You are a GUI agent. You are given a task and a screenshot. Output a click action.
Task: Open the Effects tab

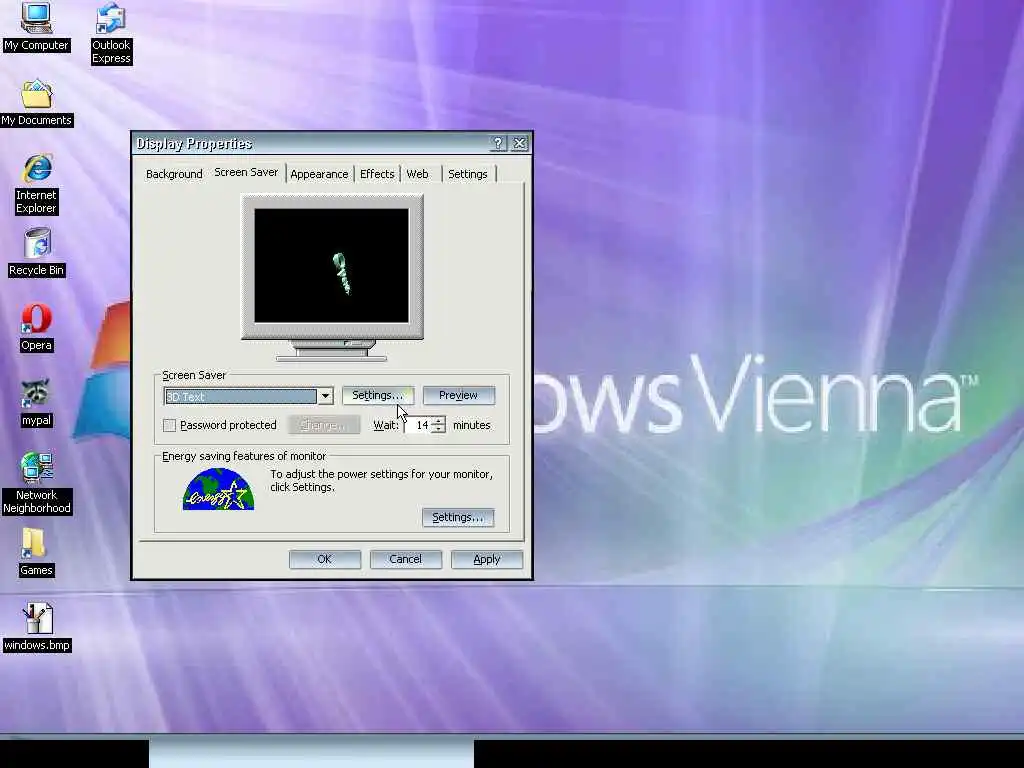click(377, 174)
